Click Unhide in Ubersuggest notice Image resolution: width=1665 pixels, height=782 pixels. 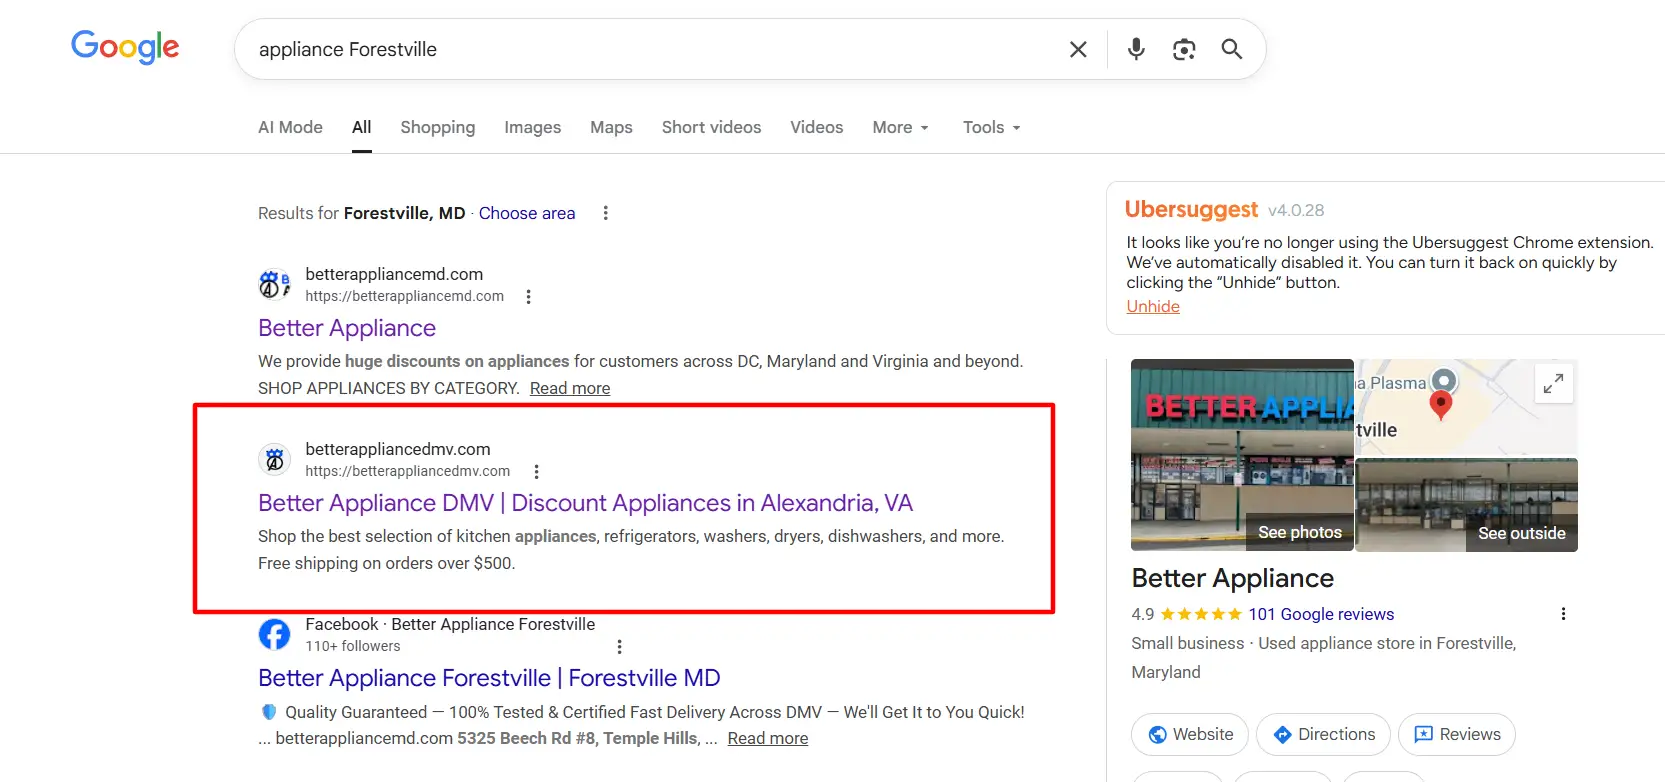click(1153, 307)
